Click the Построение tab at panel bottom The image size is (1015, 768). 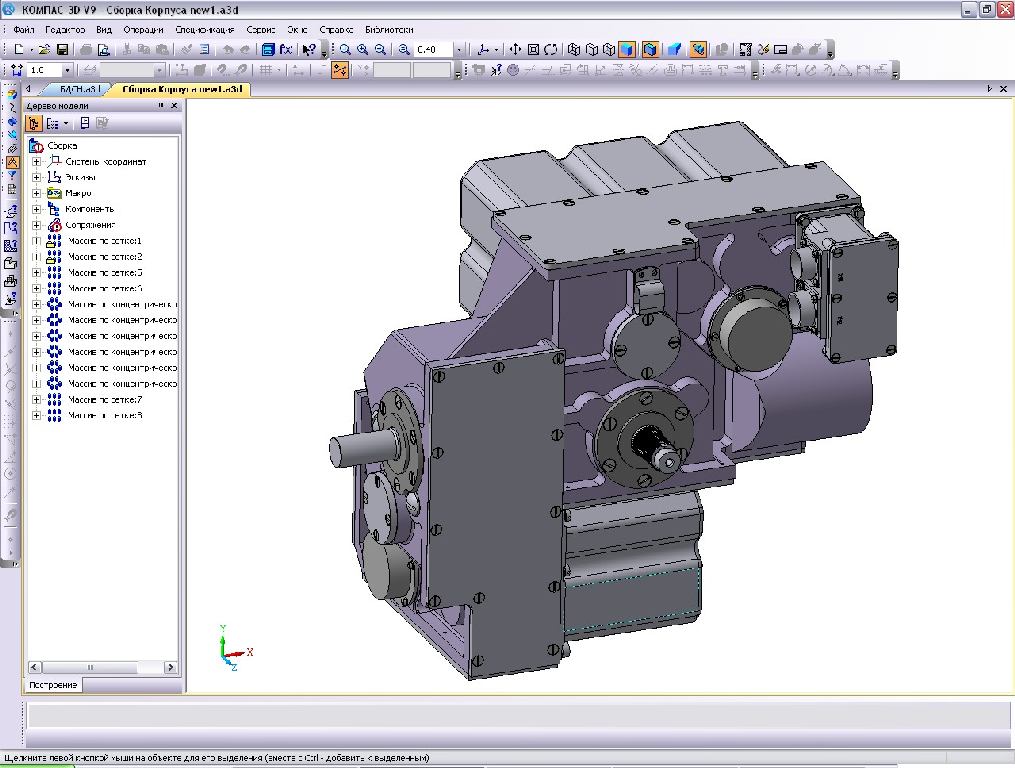[53, 685]
